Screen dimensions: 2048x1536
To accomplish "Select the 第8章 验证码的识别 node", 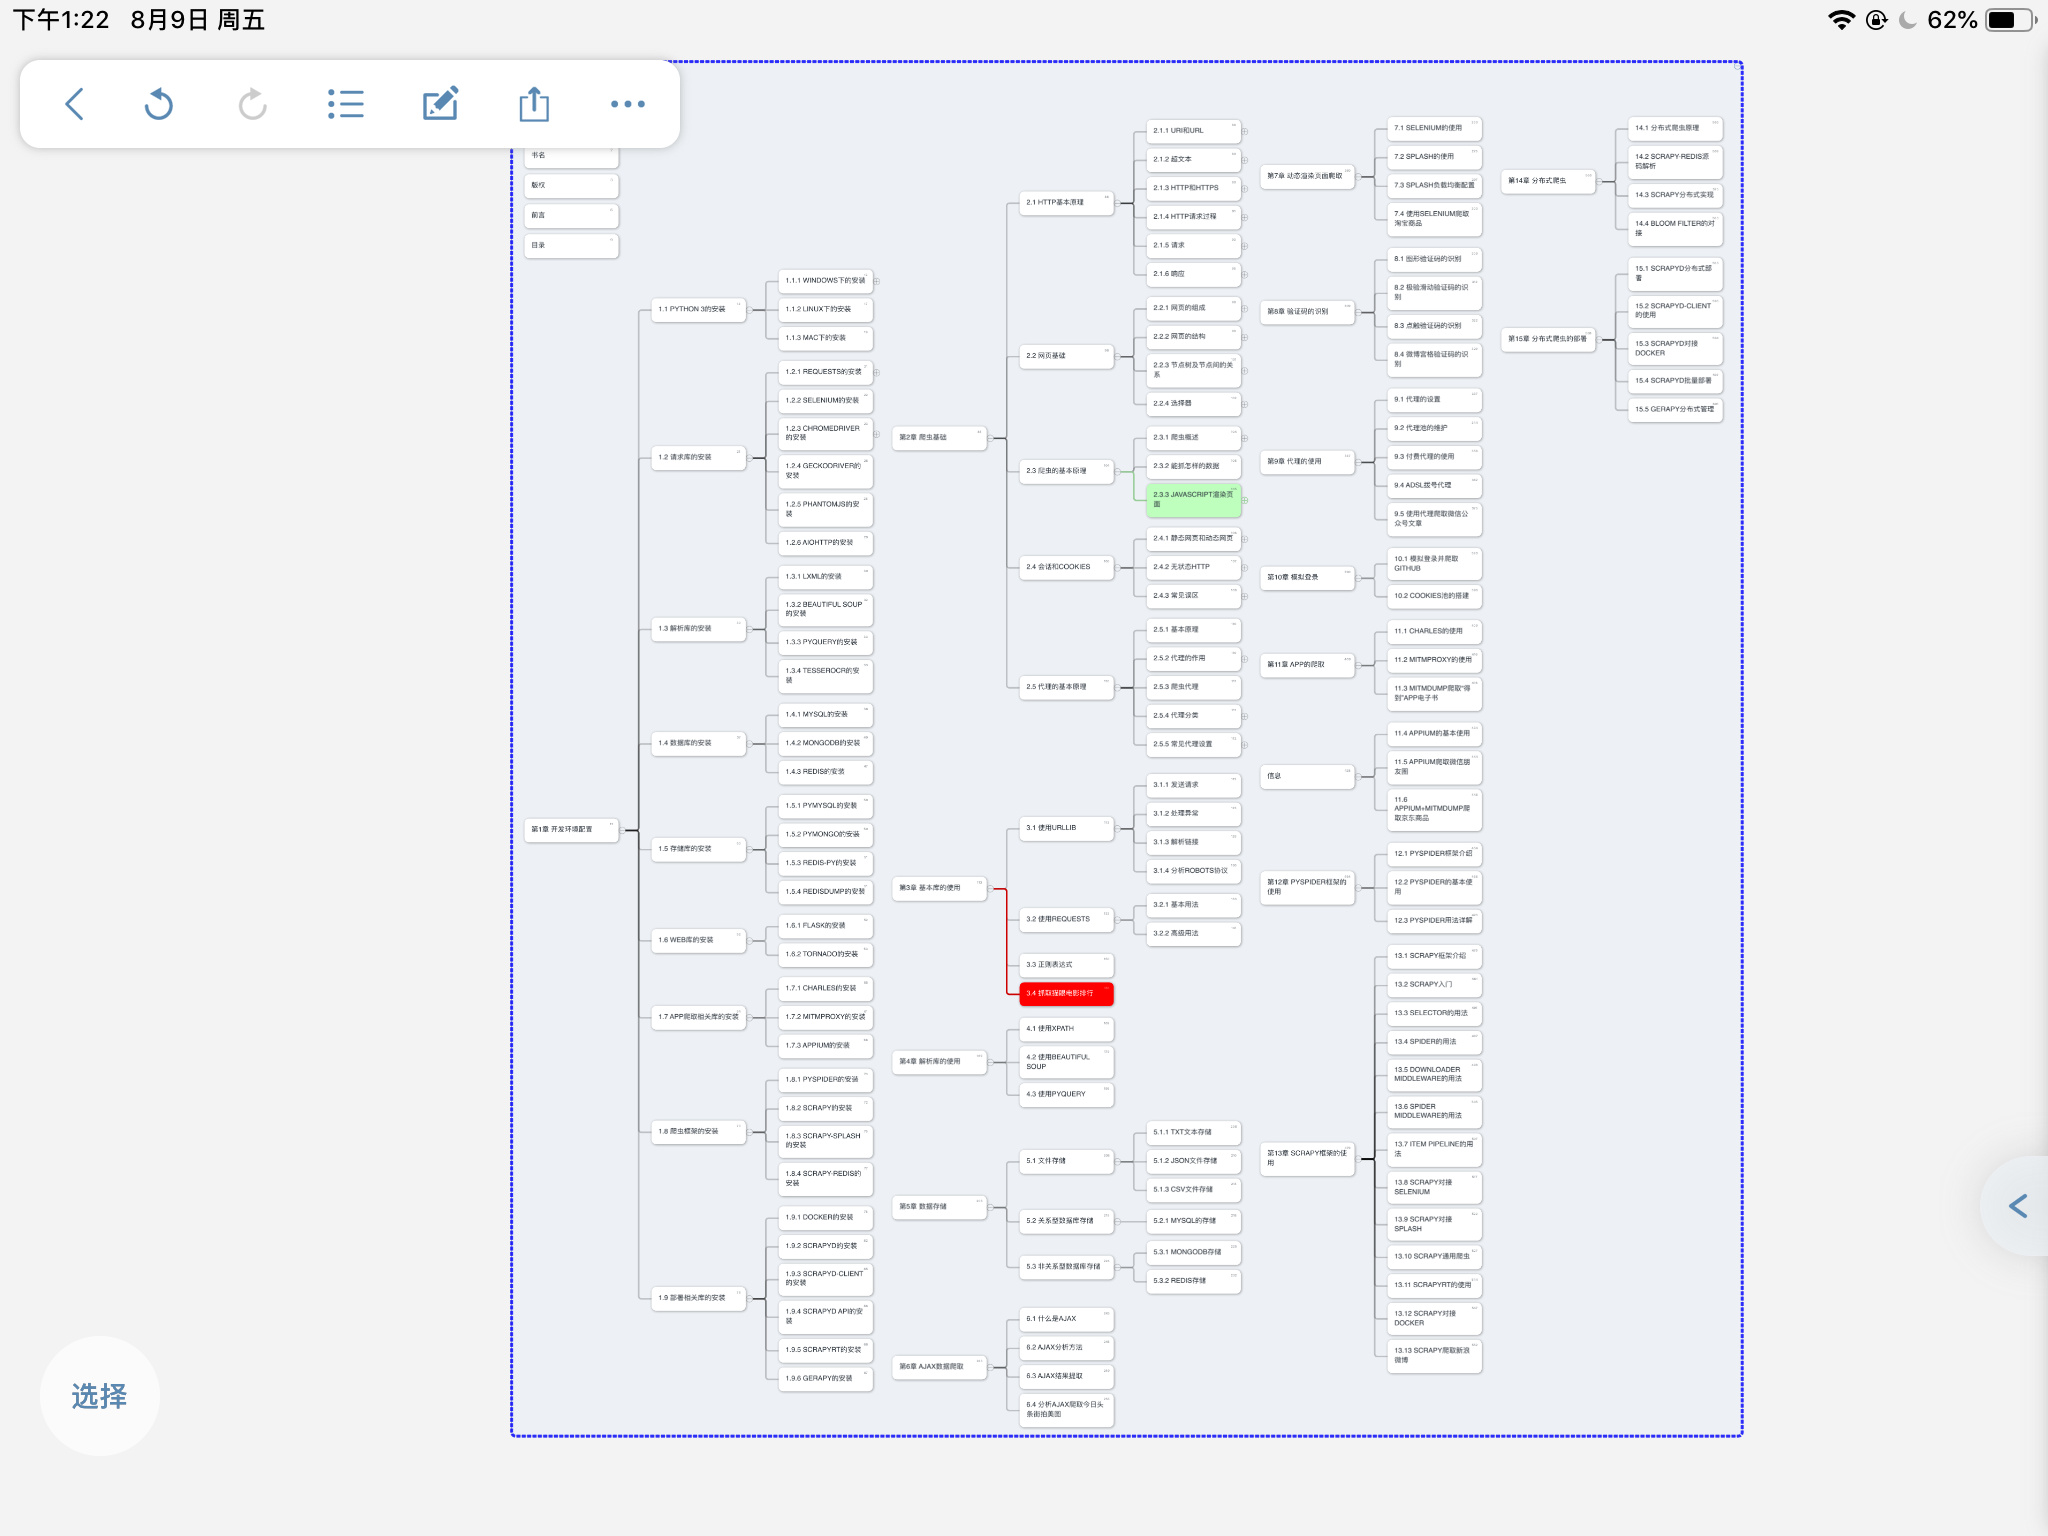I will coord(1307,312).
